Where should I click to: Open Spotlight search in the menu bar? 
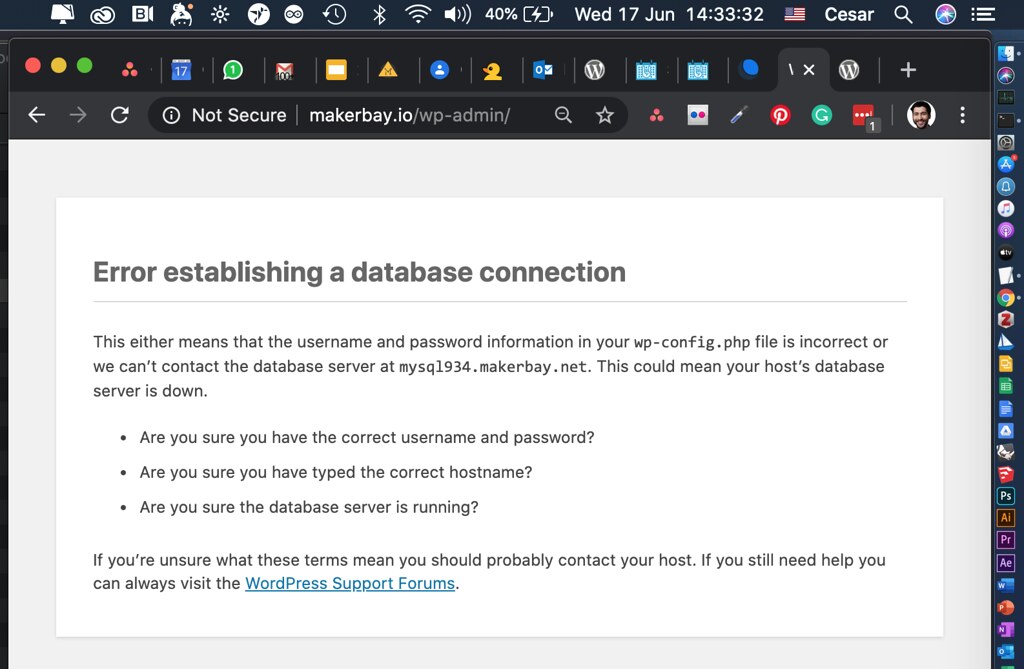(x=902, y=14)
